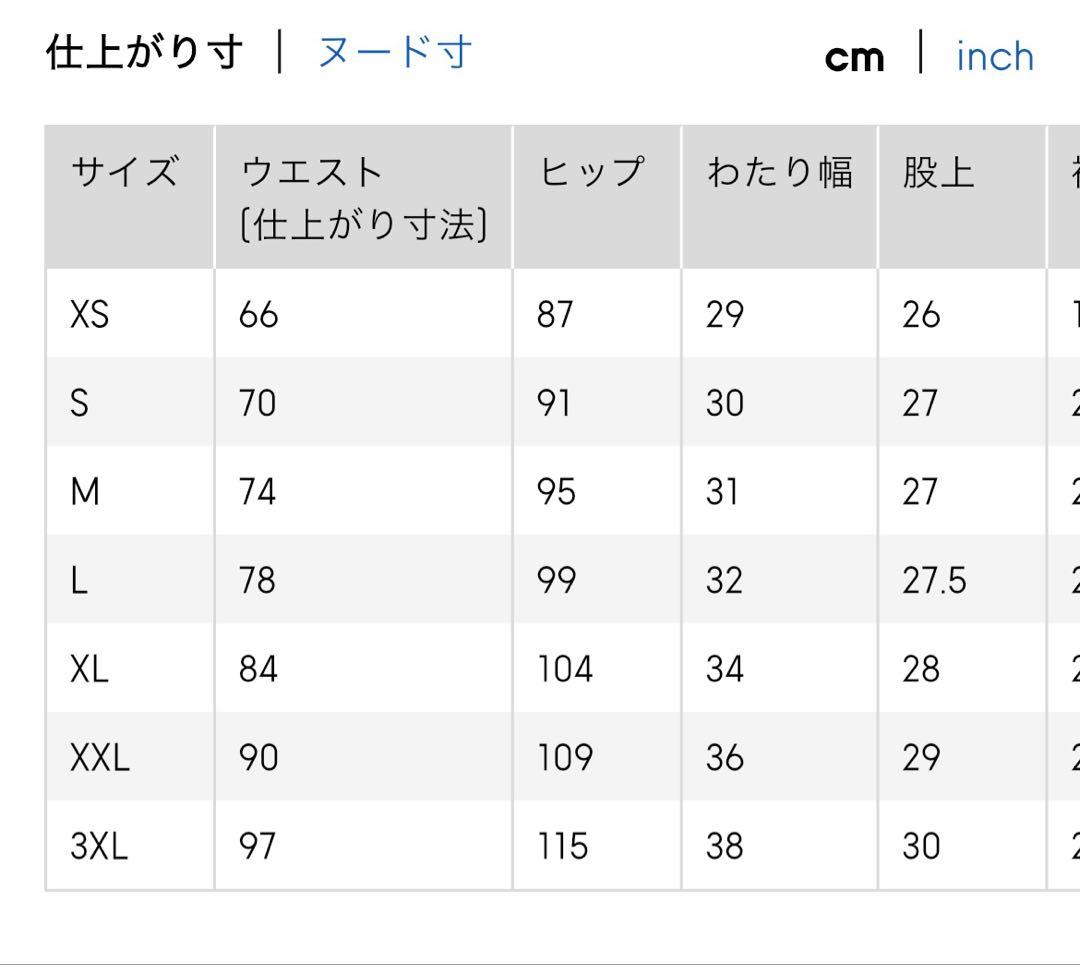This screenshot has height=965, width=1080.
Task: Click thigh width value 38 for 3XL
Action: tap(724, 847)
